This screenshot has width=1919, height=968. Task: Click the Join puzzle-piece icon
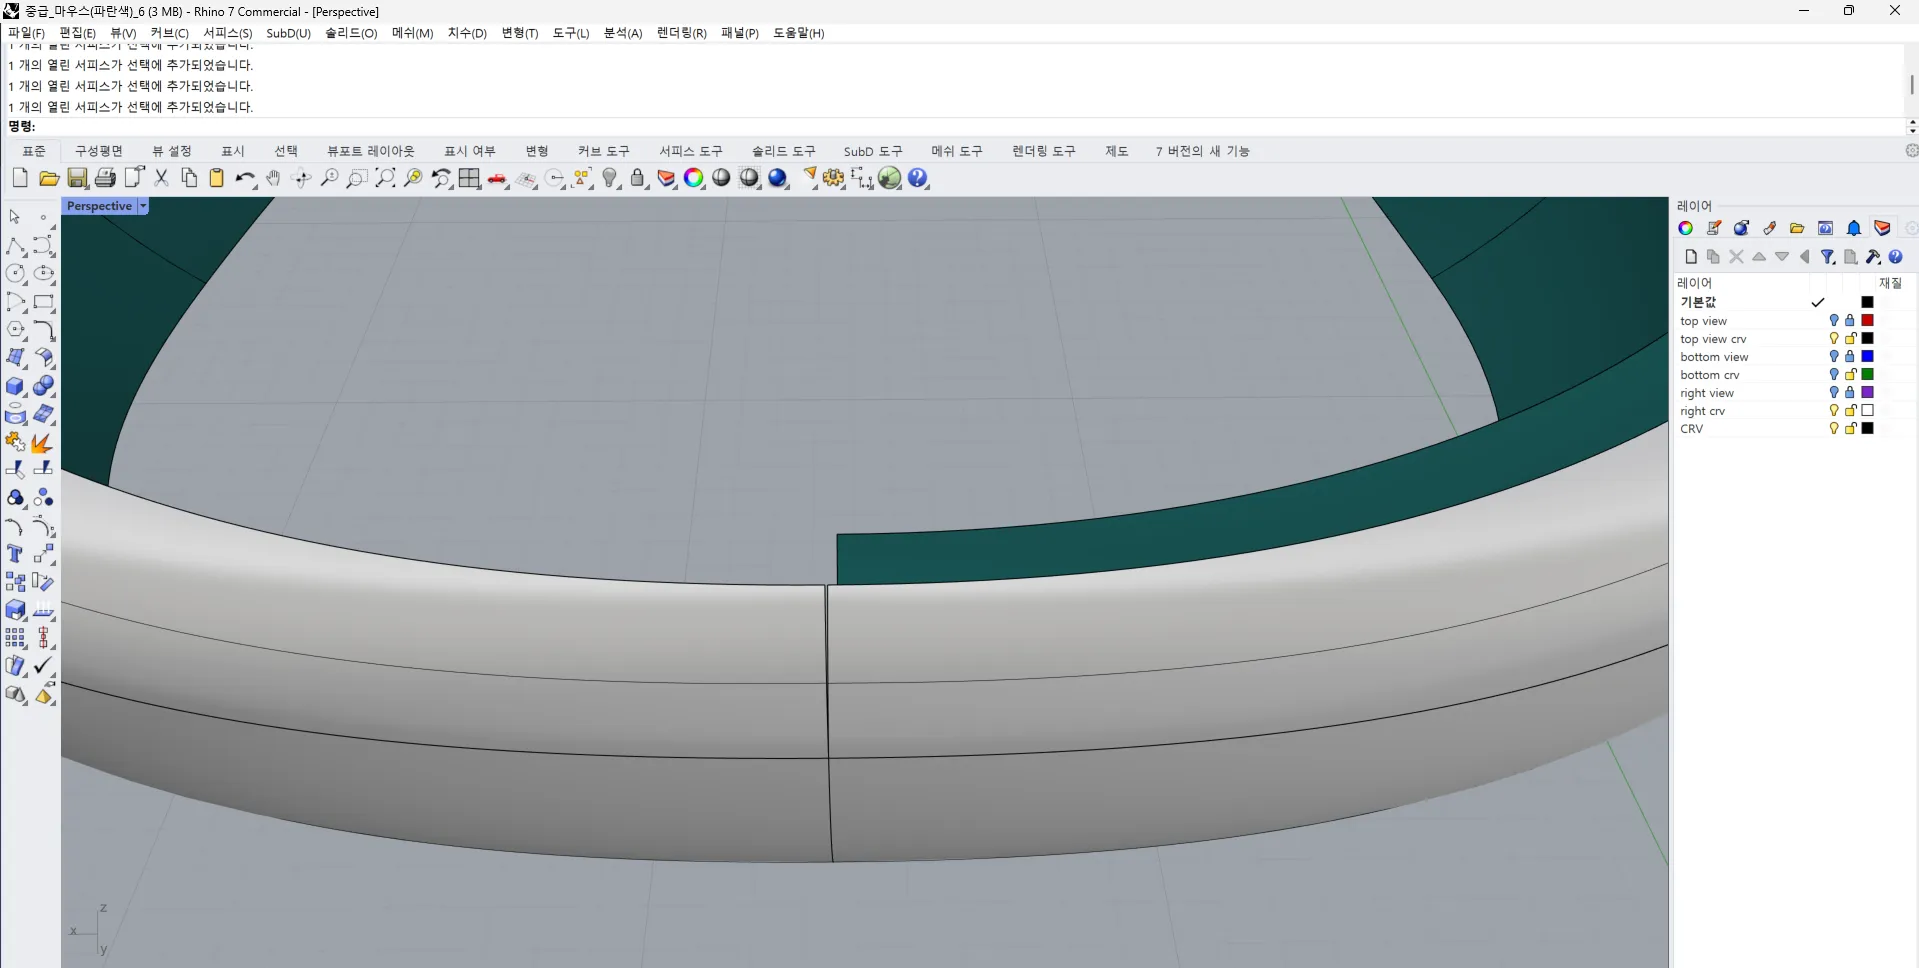[16, 442]
